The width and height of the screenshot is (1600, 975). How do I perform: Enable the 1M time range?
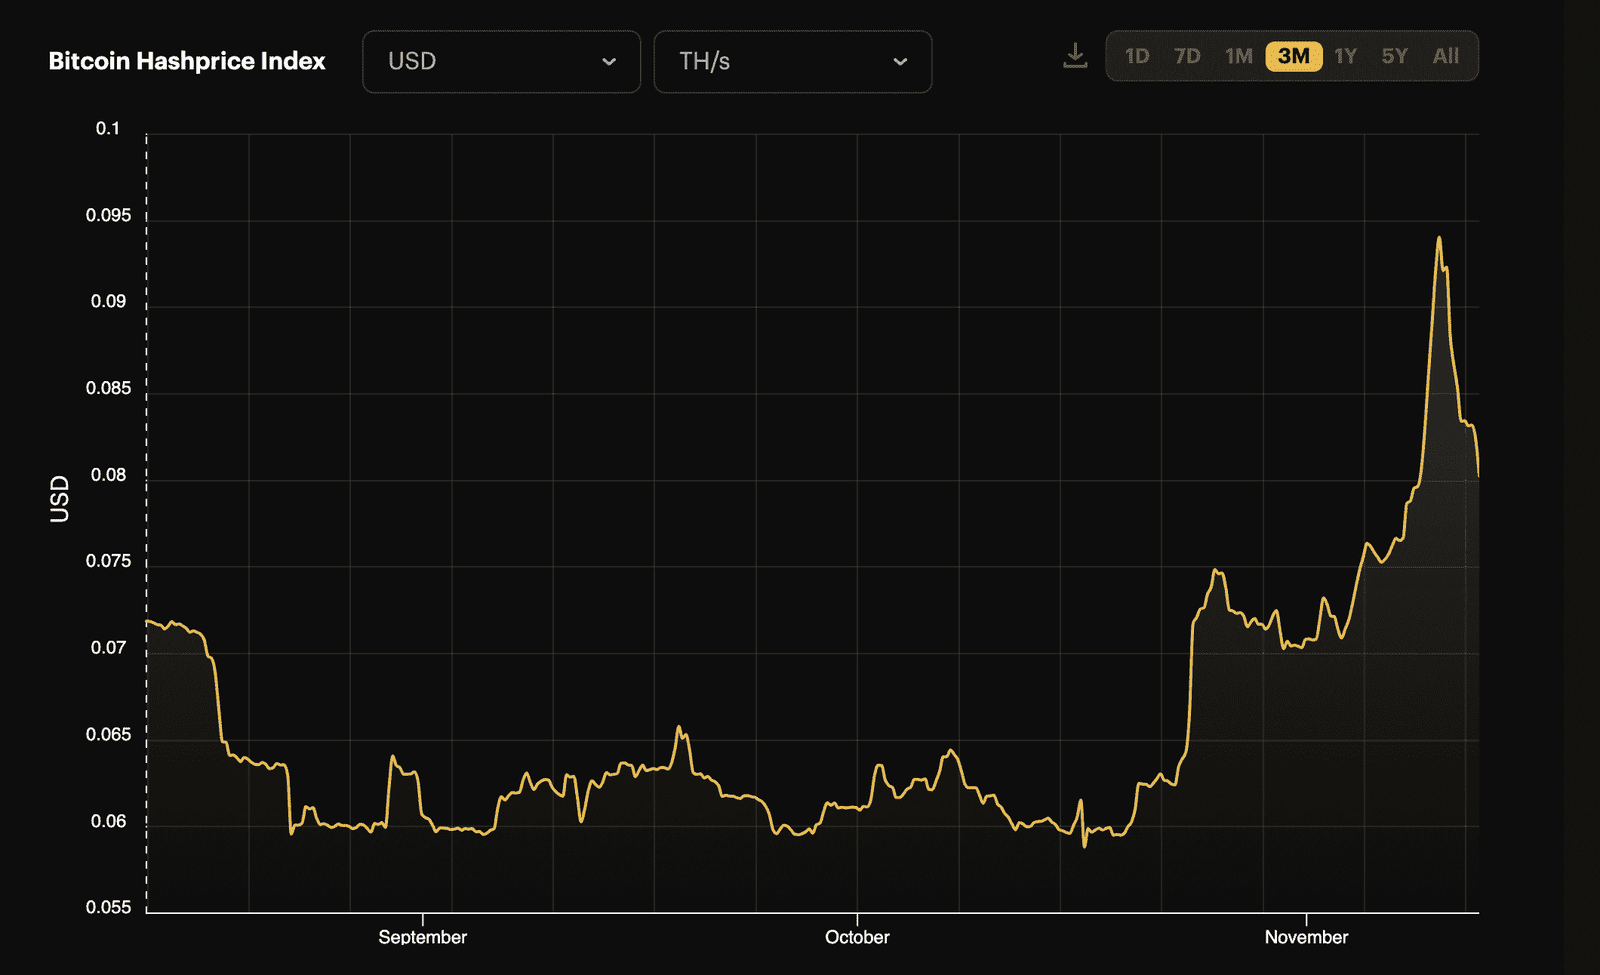[x=1239, y=56]
